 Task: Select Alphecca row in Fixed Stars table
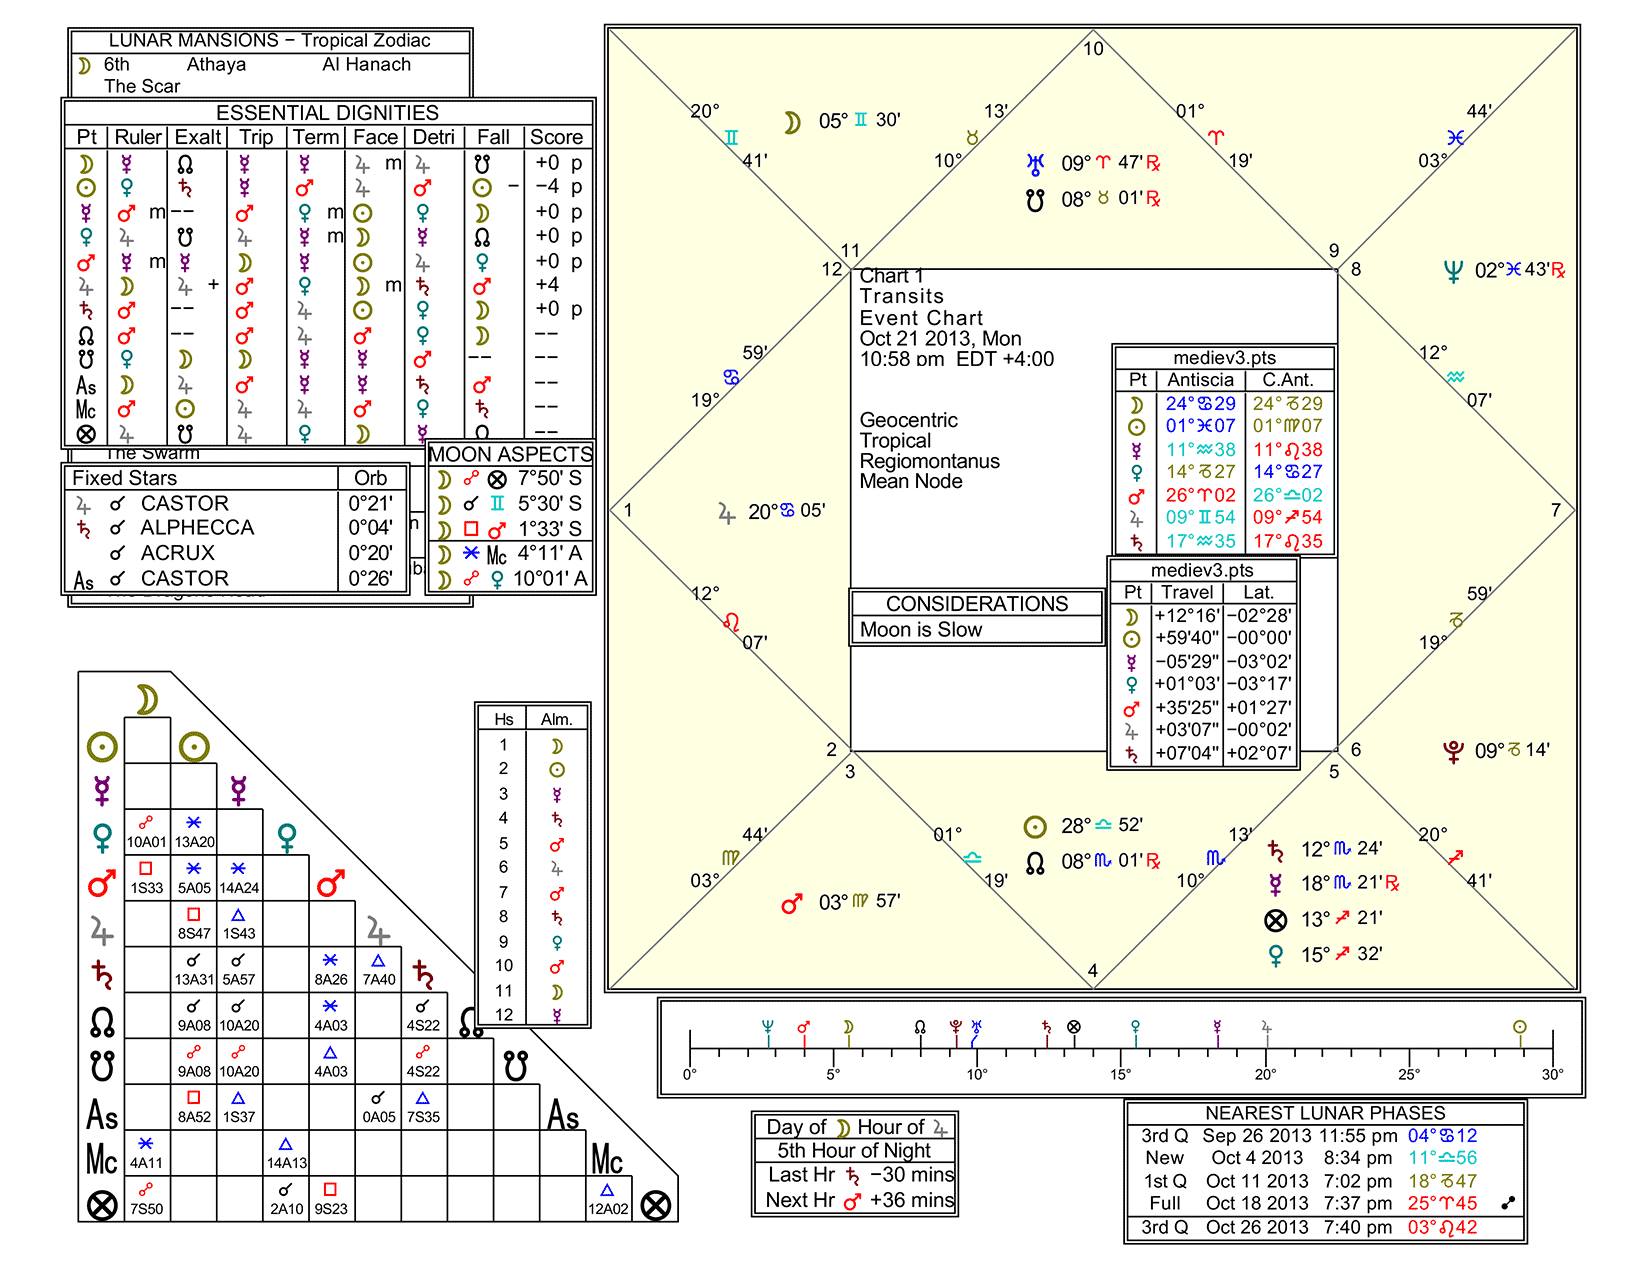(x=198, y=528)
